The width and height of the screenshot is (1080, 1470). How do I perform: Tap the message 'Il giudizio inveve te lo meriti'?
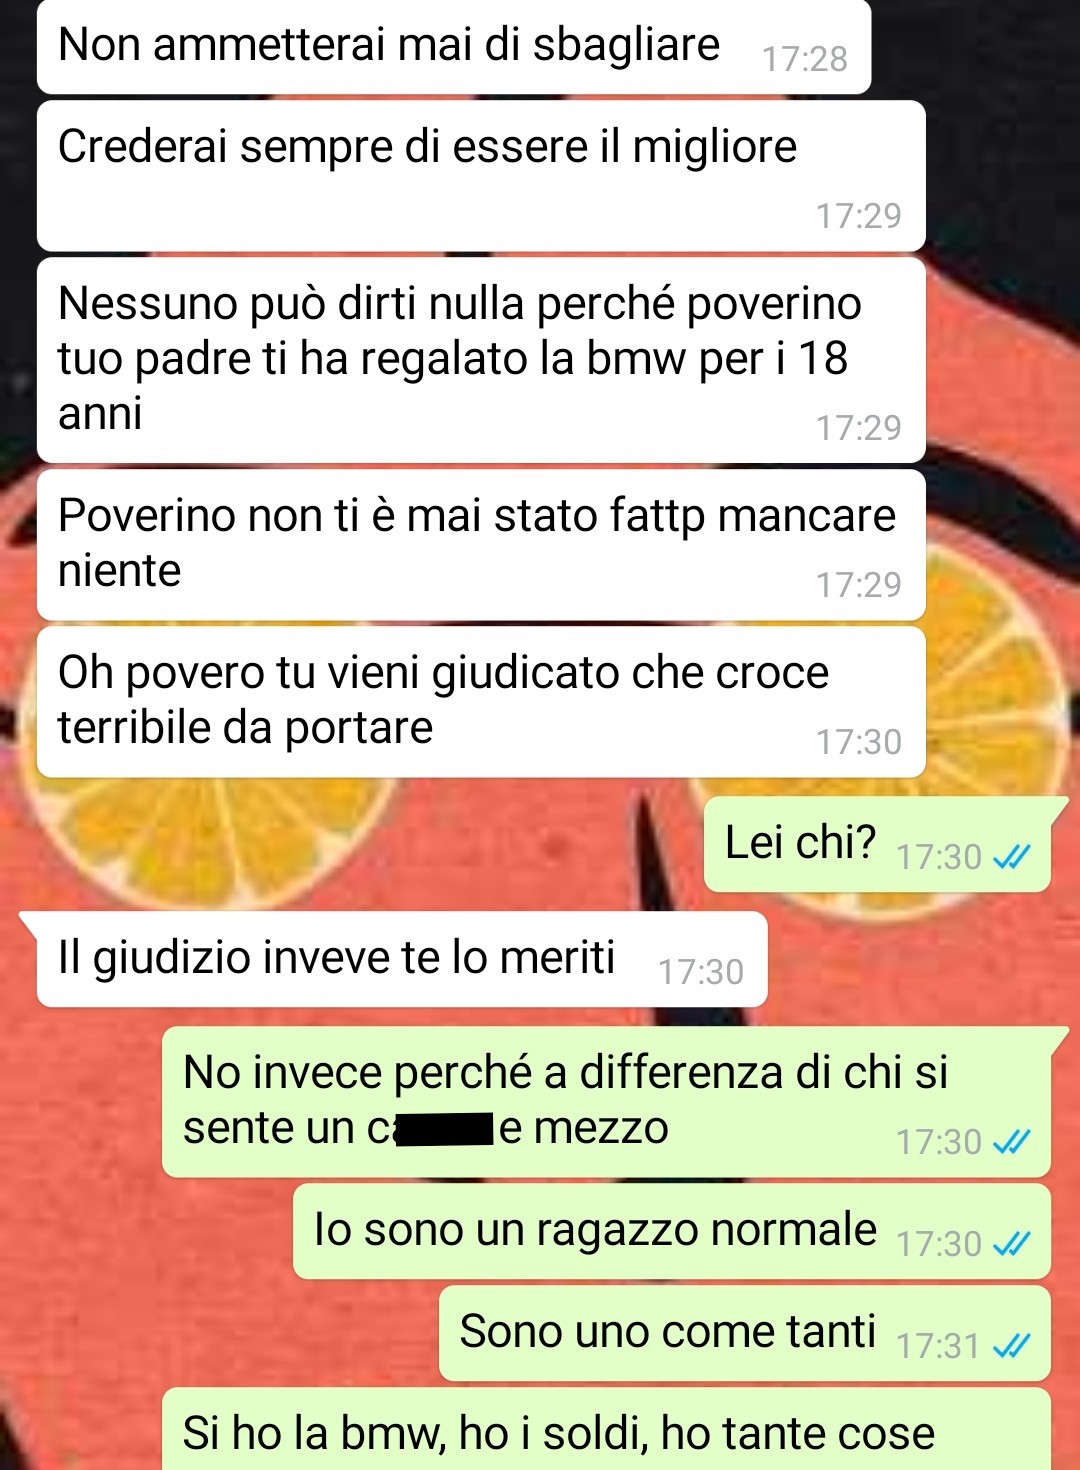click(x=402, y=959)
